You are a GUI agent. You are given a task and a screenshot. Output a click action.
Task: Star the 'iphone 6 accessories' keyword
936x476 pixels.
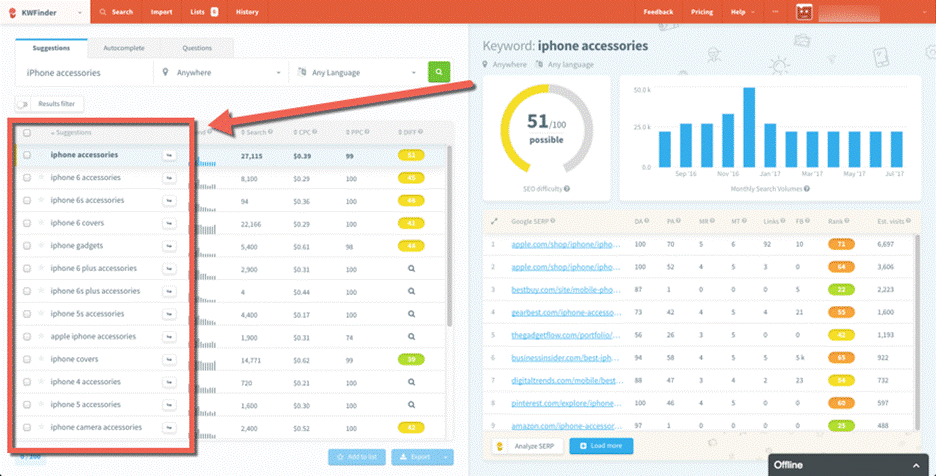(x=41, y=178)
